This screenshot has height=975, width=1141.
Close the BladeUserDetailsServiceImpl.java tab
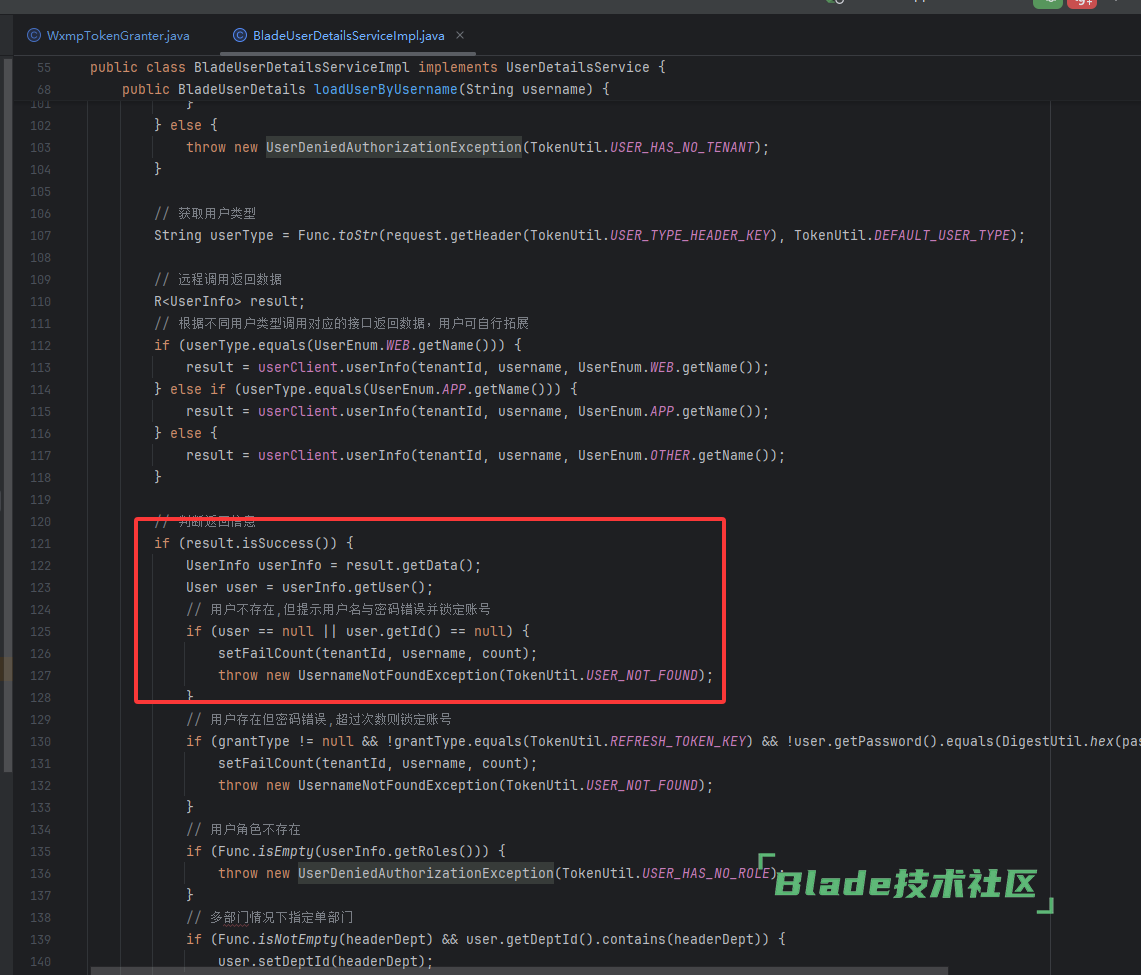(x=460, y=36)
